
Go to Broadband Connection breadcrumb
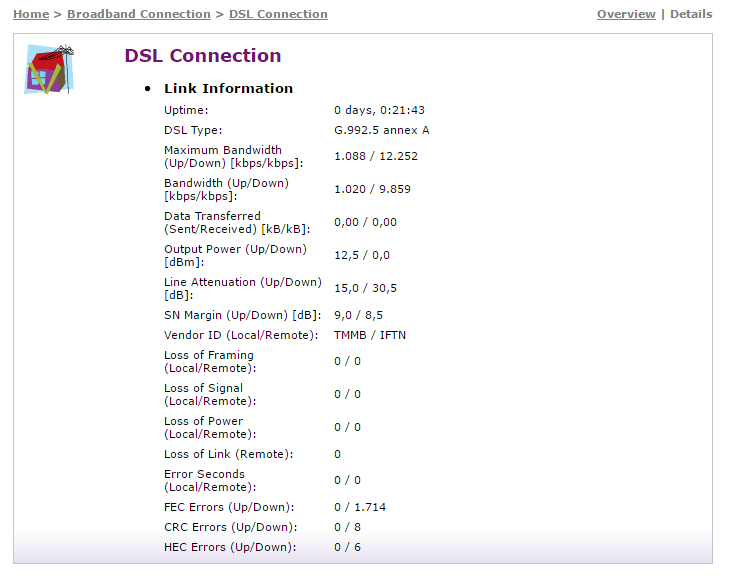point(139,14)
